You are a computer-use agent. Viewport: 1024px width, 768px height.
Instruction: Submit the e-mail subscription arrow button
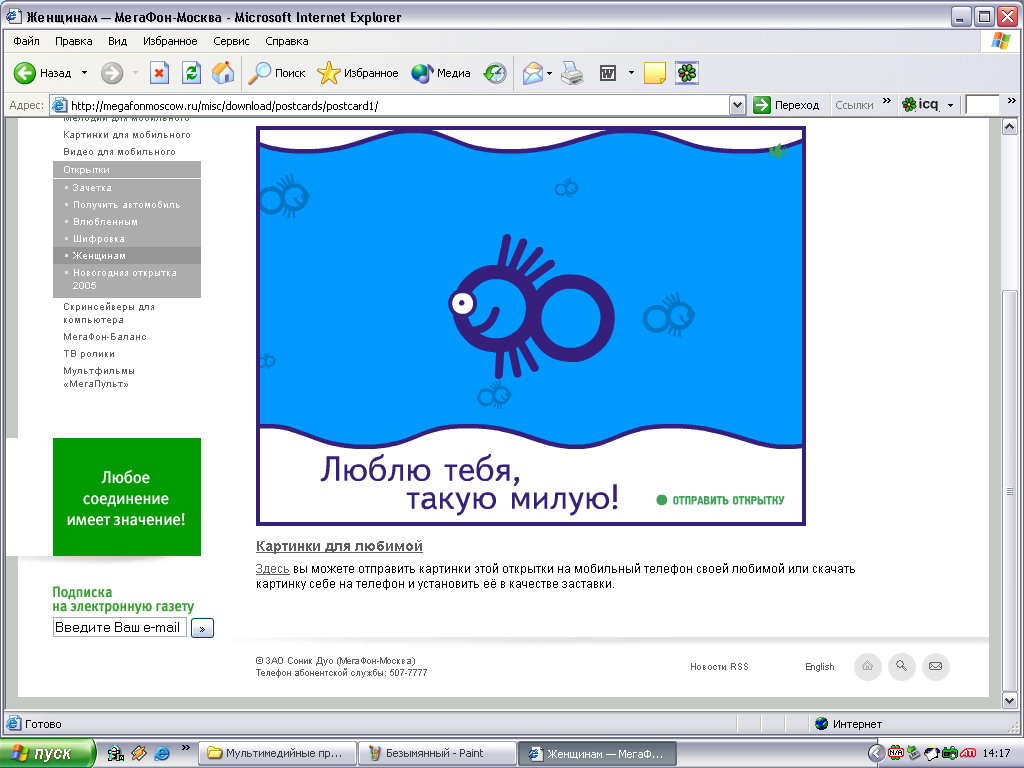(x=202, y=628)
